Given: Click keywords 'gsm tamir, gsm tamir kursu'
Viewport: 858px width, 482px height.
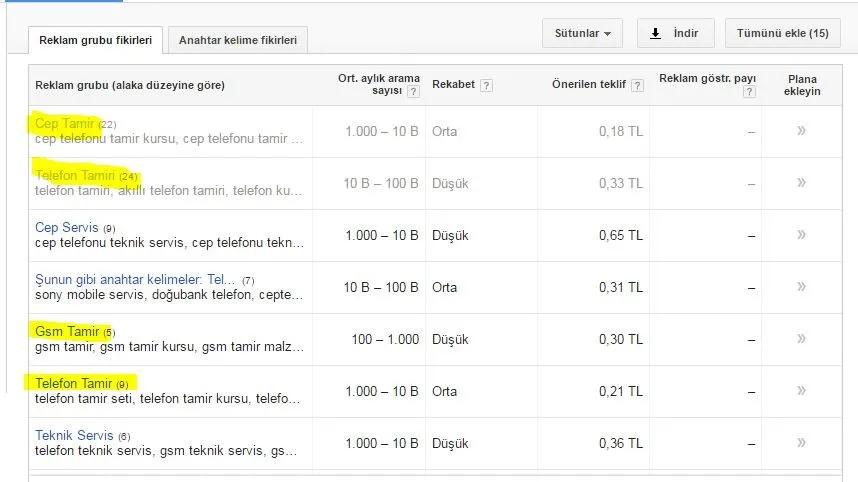Looking at the screenshot, I should (169, 347).
